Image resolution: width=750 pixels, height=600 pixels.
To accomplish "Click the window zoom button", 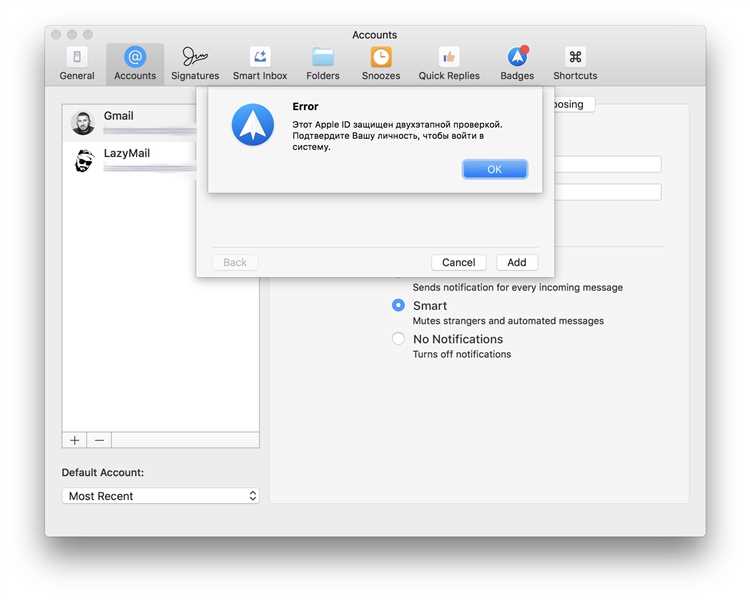I will point(88,34).
